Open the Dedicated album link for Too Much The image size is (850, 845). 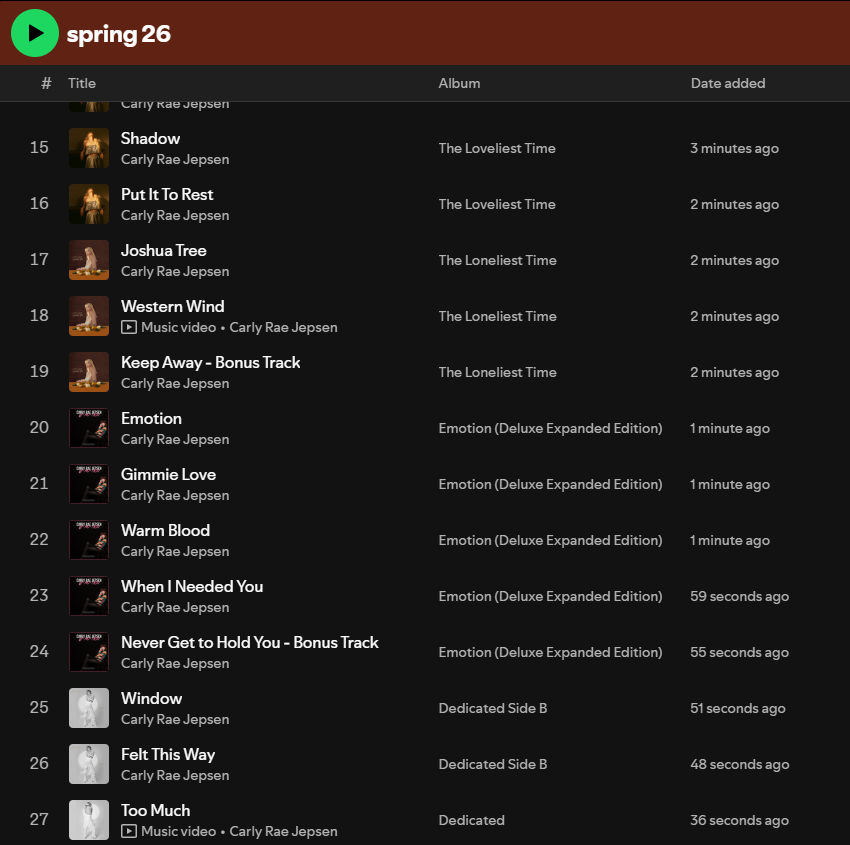pos(471,820)
